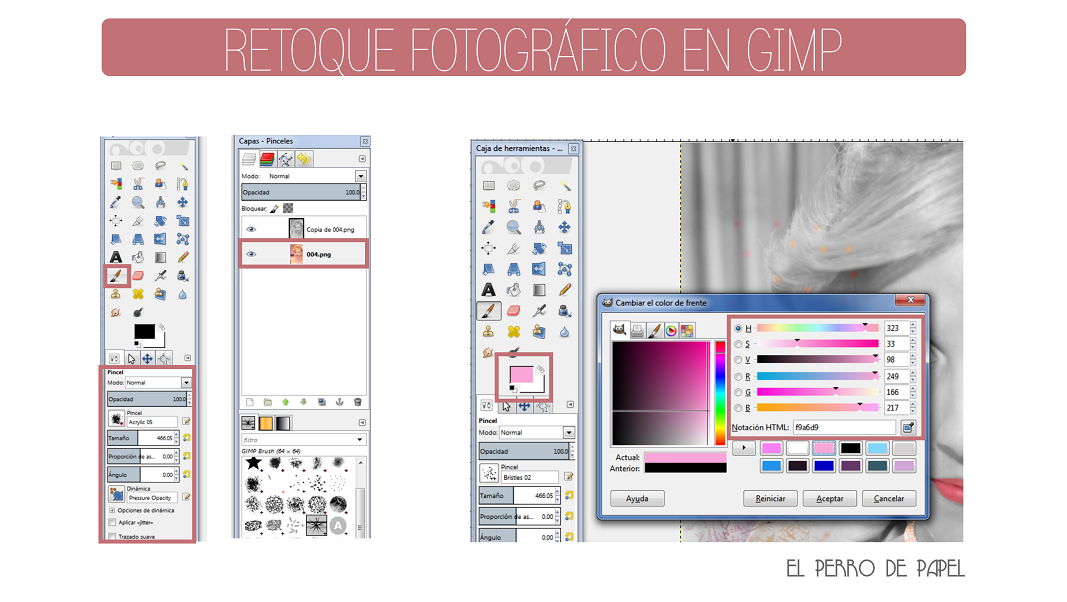Select Ink tool in Caja de herramientas
This screenshot has height=602, width=1067.
pyautogui.click(x=564, y=311)
